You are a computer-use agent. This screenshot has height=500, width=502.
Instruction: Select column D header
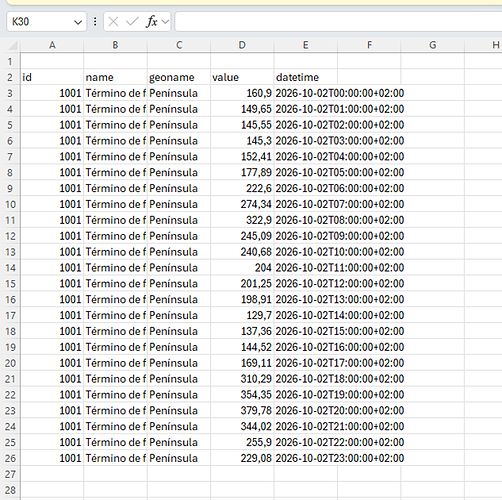click(x=242, y=45)
